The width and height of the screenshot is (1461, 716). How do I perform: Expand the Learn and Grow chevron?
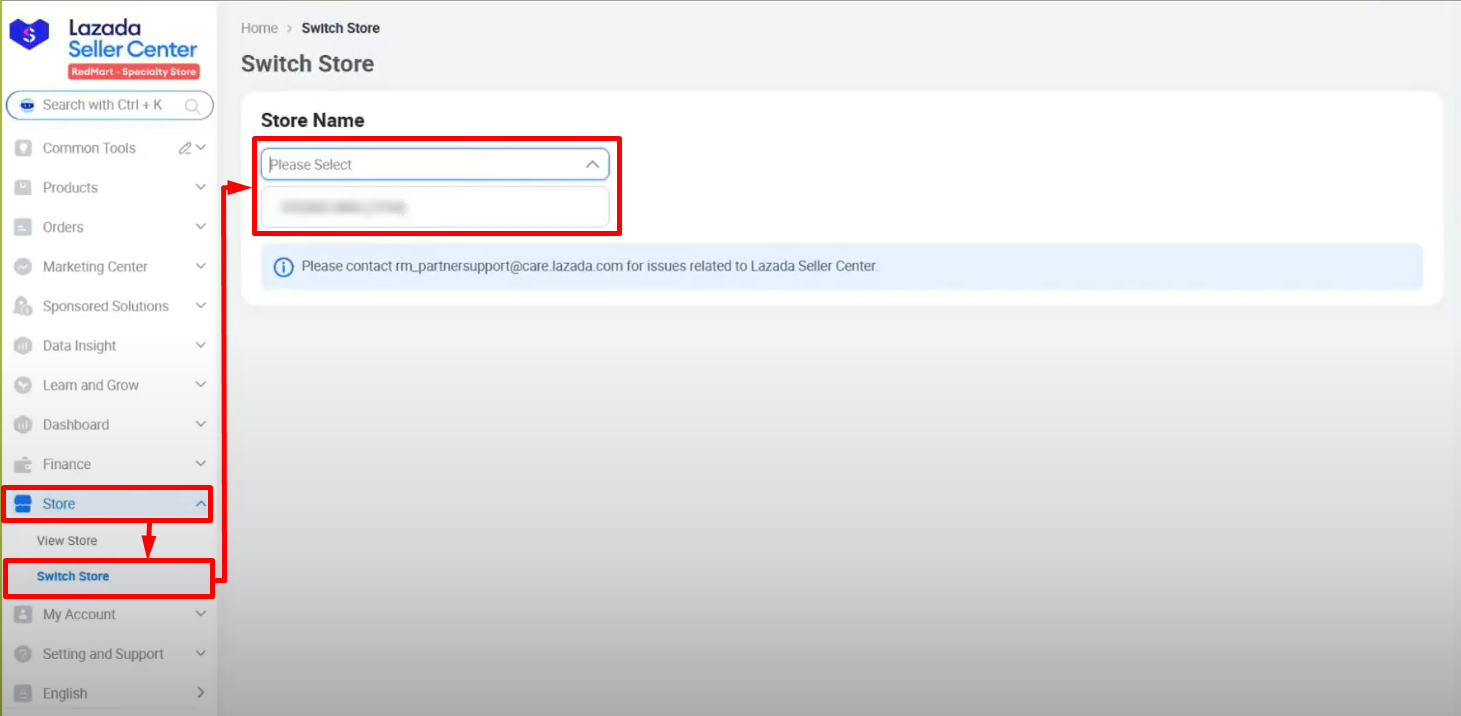(x=201, y=385)
